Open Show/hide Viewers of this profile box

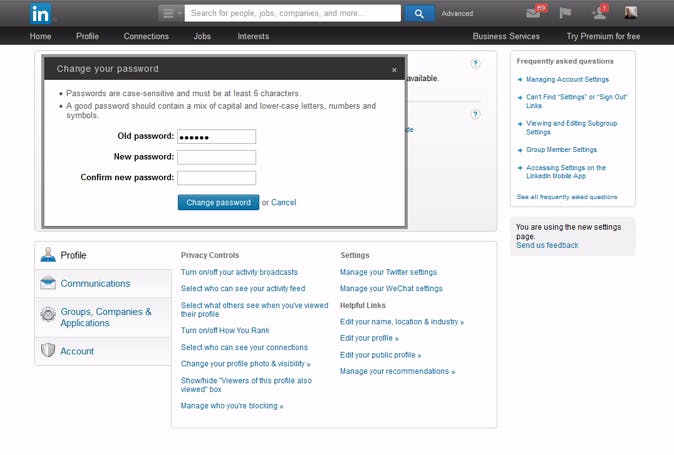(x=246, y=385)
